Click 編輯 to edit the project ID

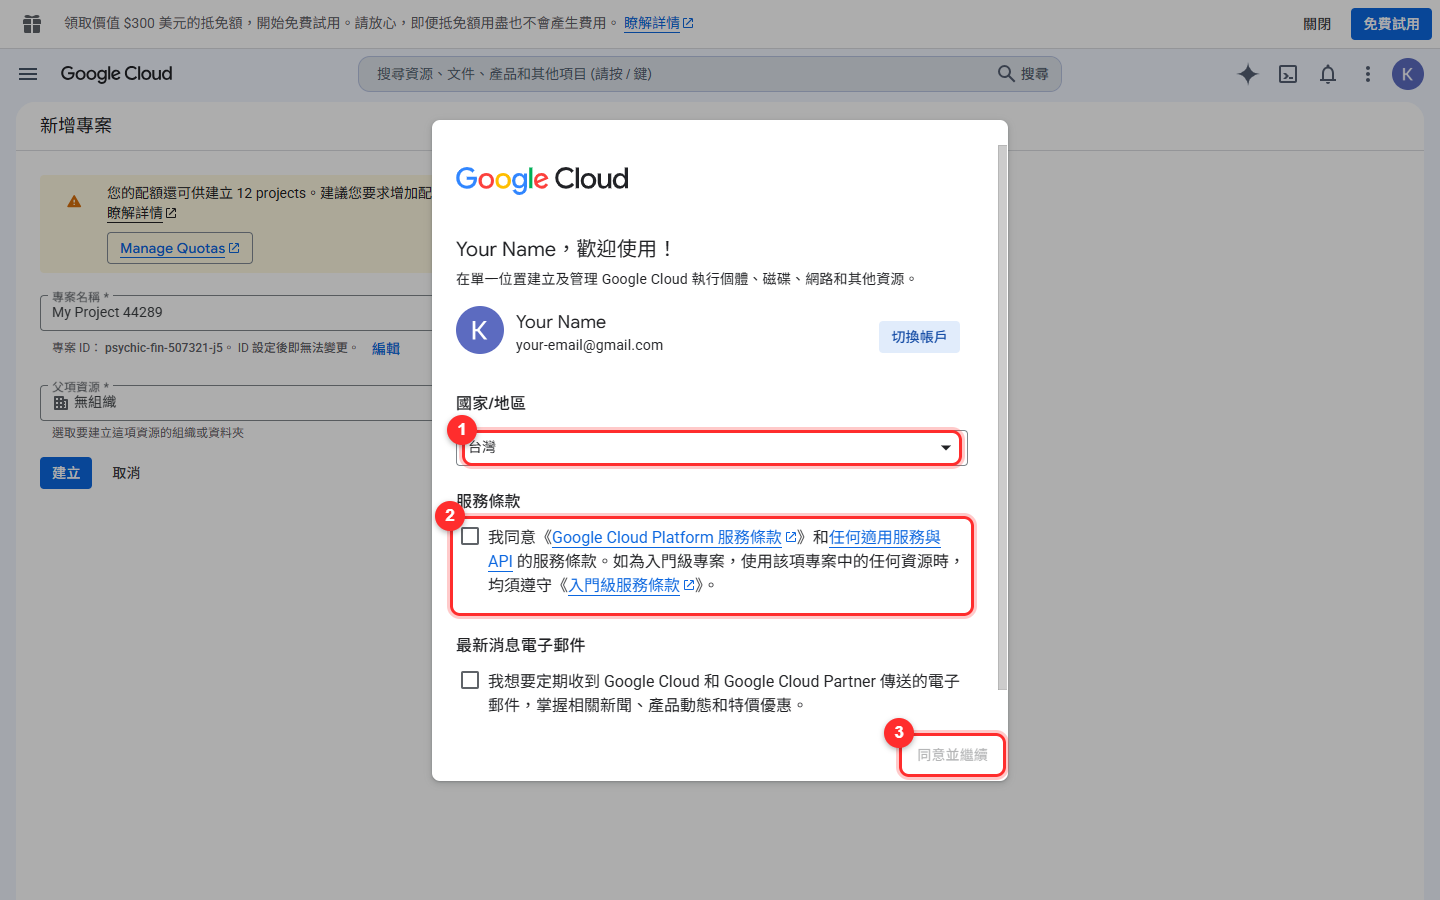(x=386, y=348)
